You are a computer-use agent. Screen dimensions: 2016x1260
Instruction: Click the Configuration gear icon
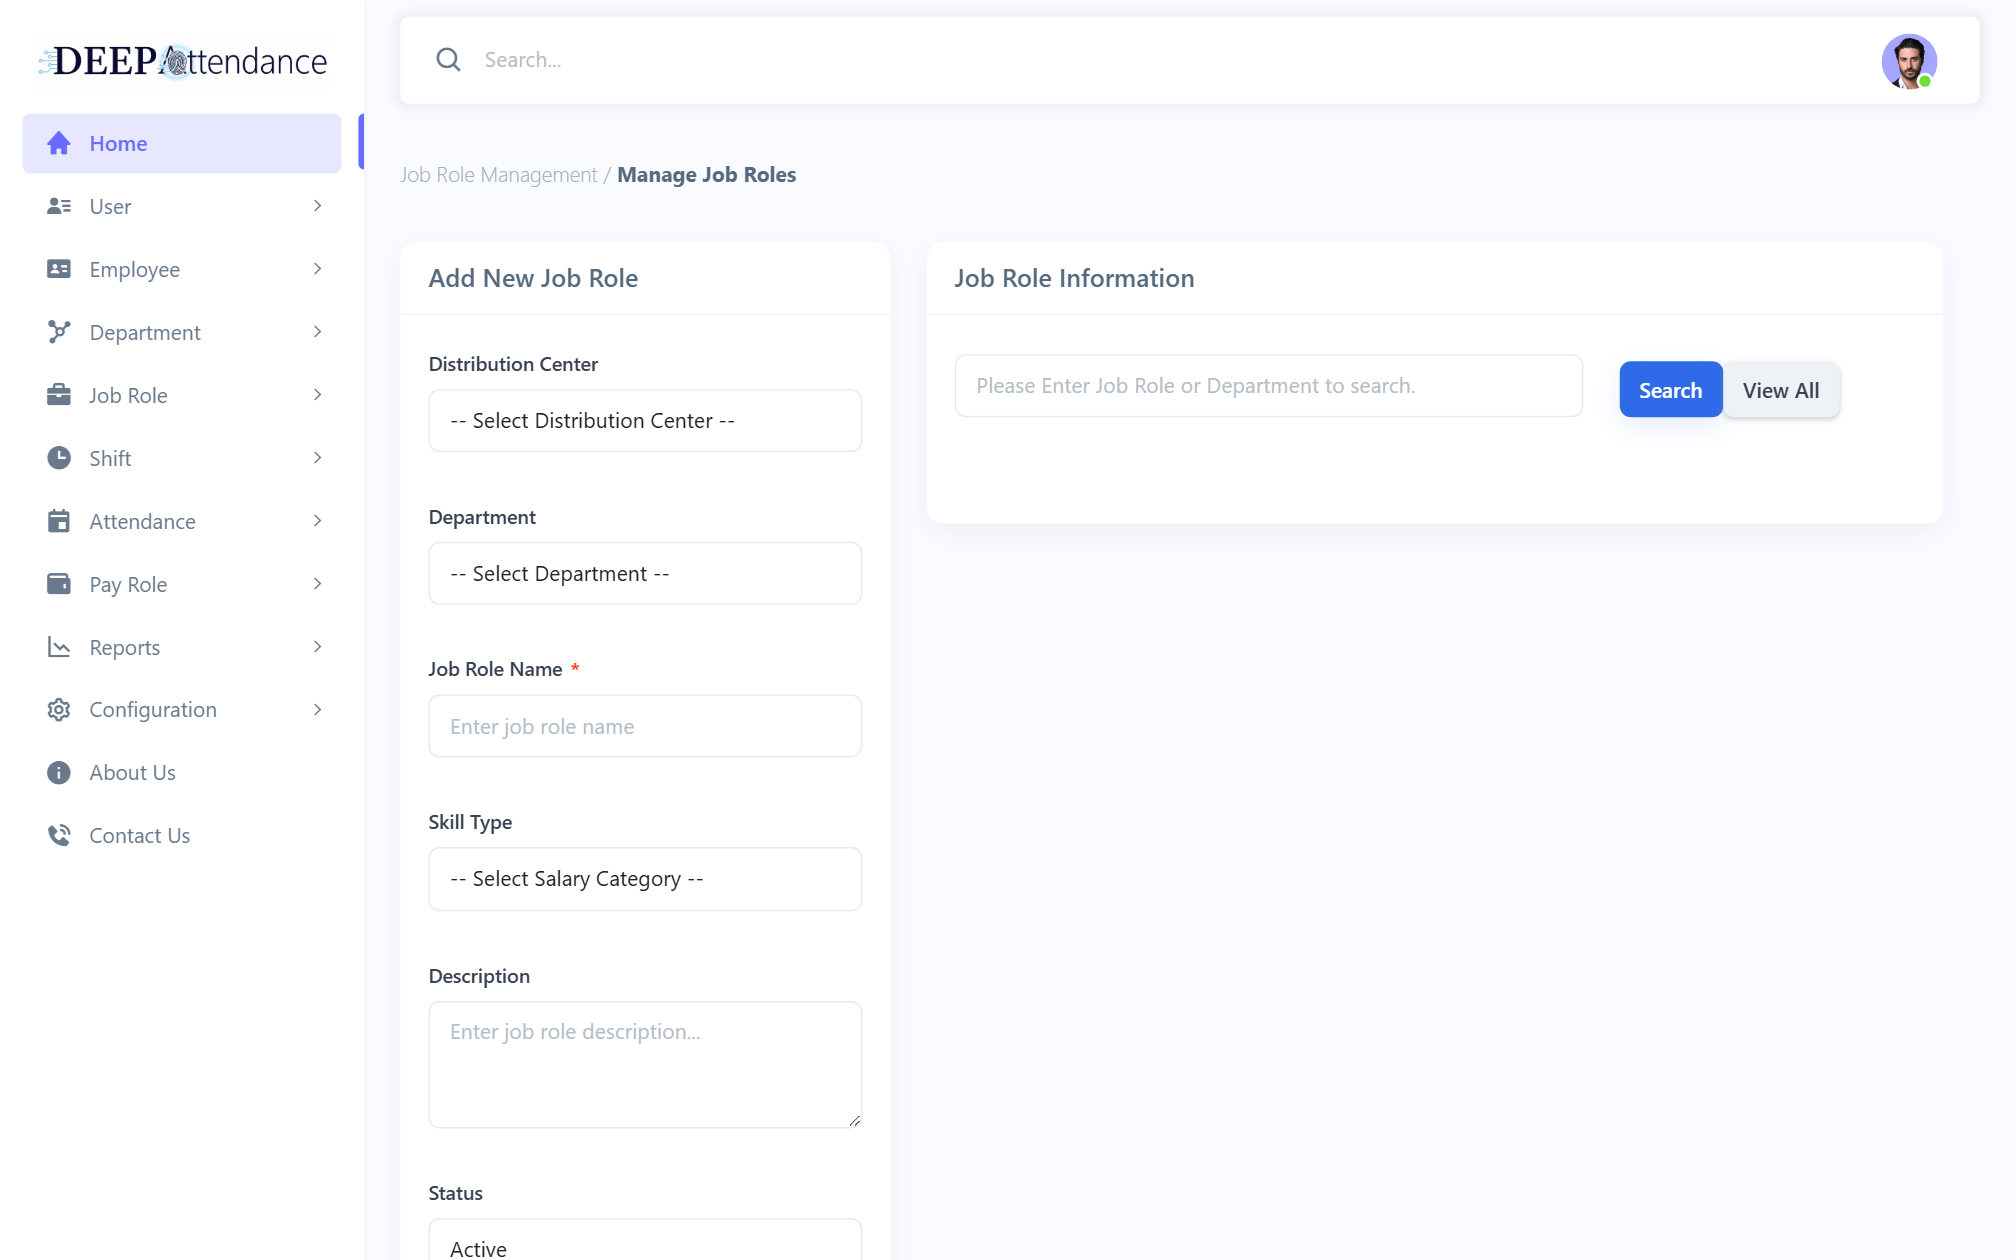[x=59, y=710]
